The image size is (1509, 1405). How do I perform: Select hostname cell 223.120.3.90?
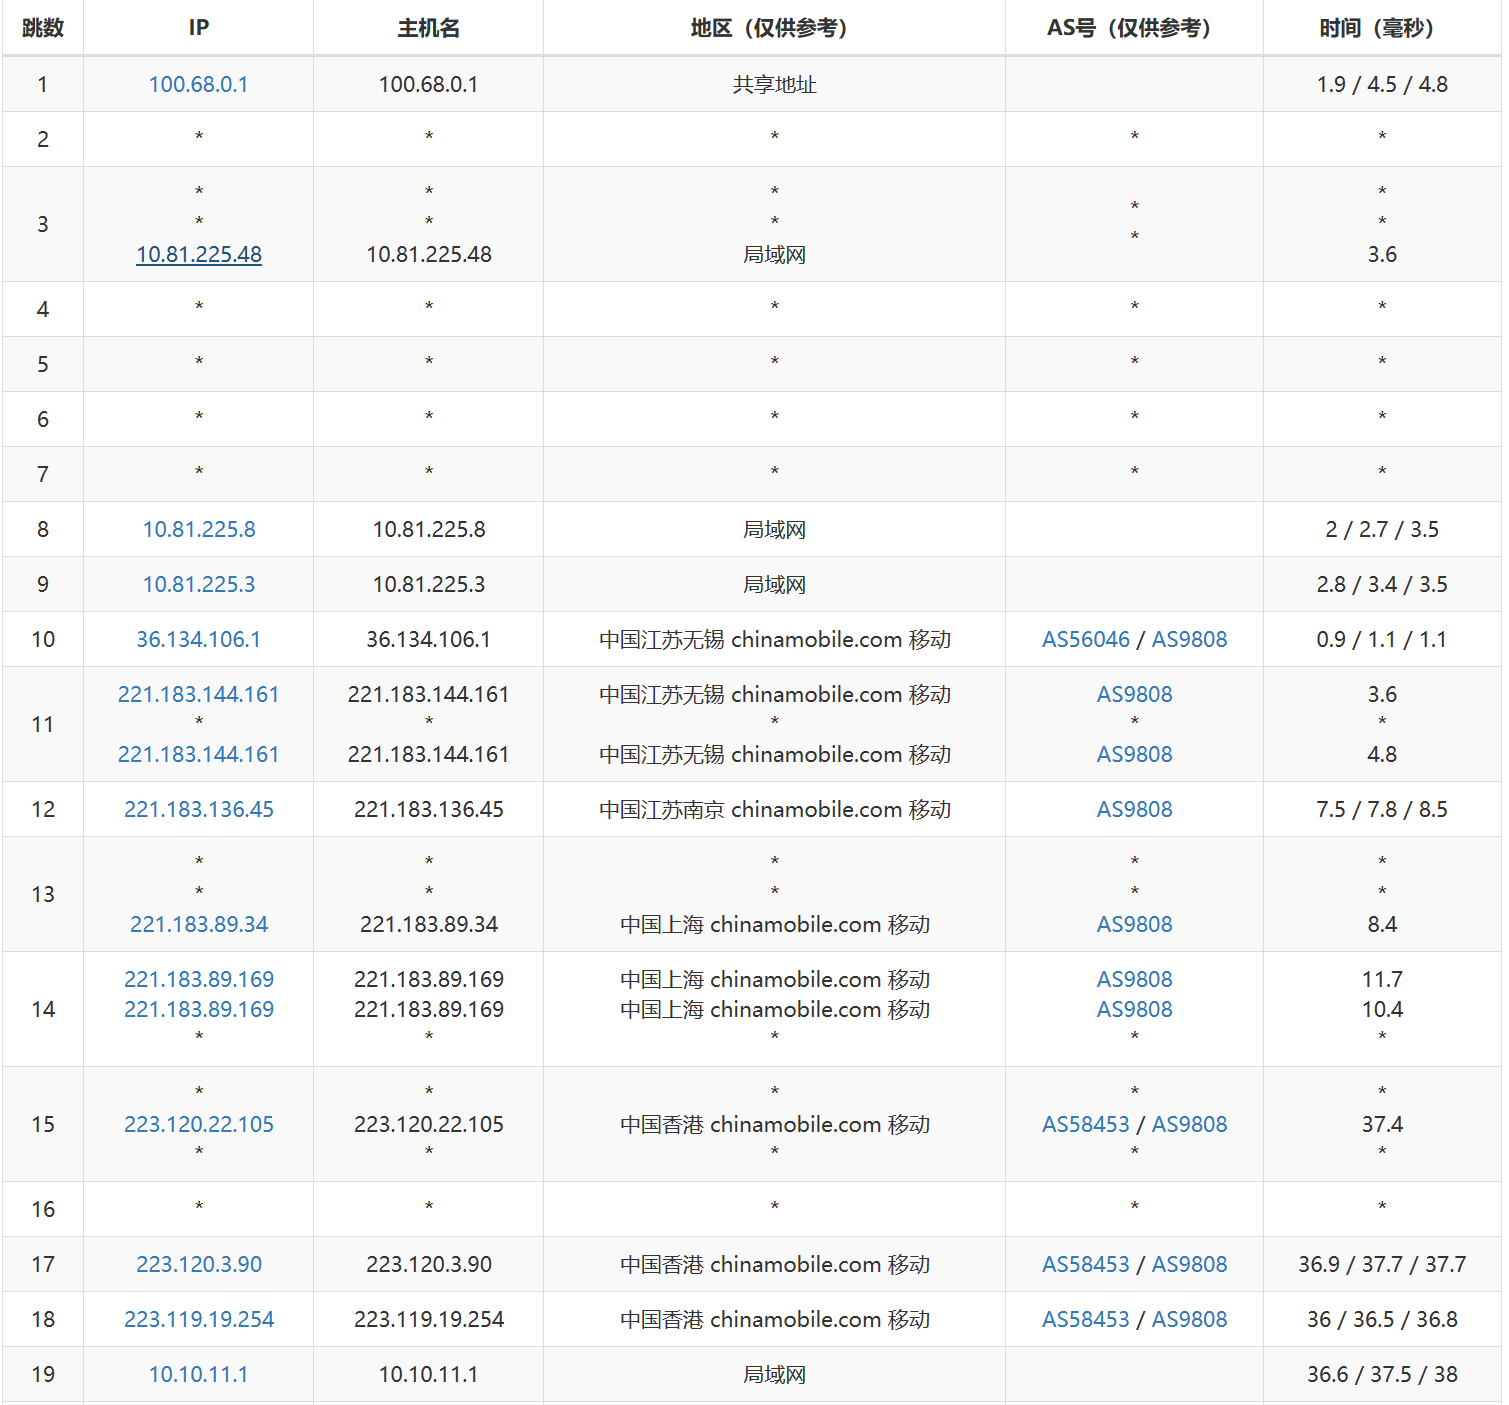point(429,1264)
